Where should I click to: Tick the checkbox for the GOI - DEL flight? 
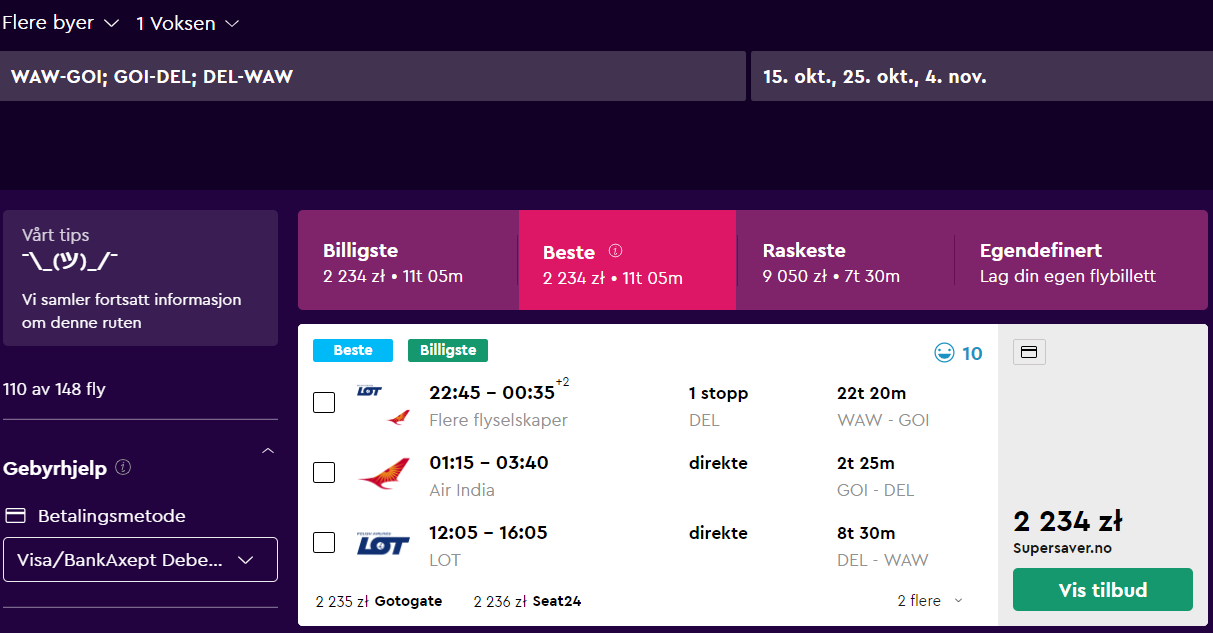pos(324,472)
